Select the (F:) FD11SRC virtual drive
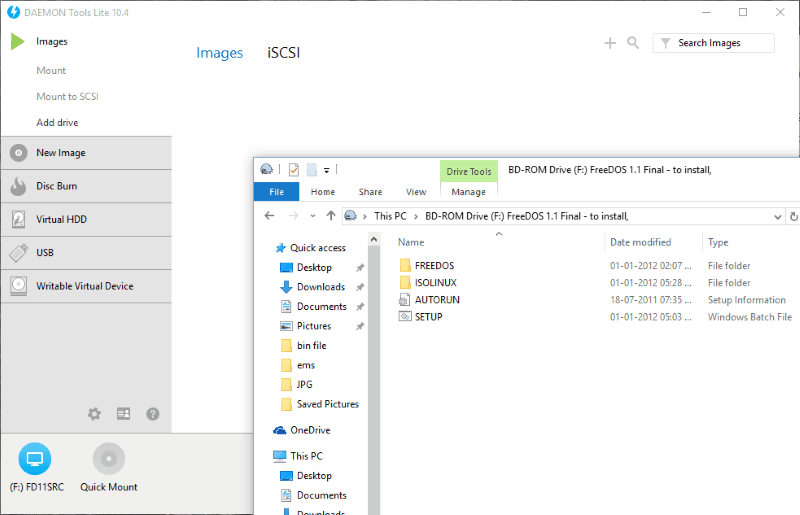This screenshot has width=800, height=515. coord(35,458)
